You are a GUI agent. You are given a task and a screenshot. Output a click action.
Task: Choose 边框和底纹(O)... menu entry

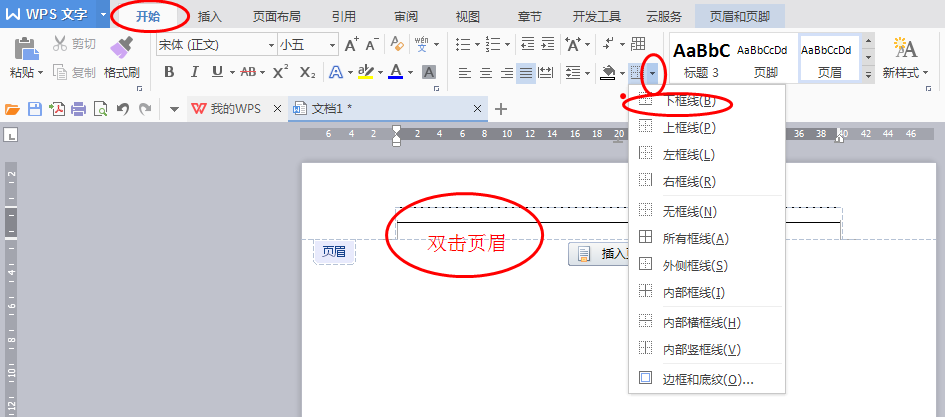(706, 380)
